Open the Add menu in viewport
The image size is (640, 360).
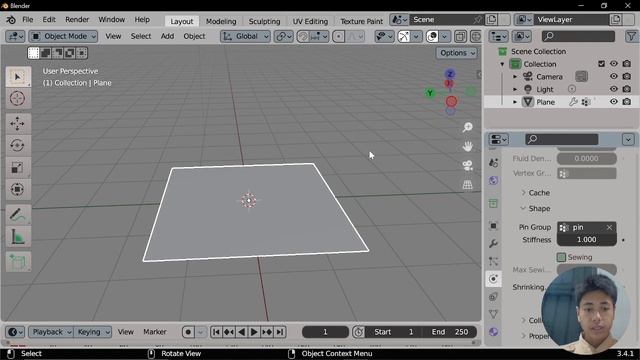click(x=167, y=36)
